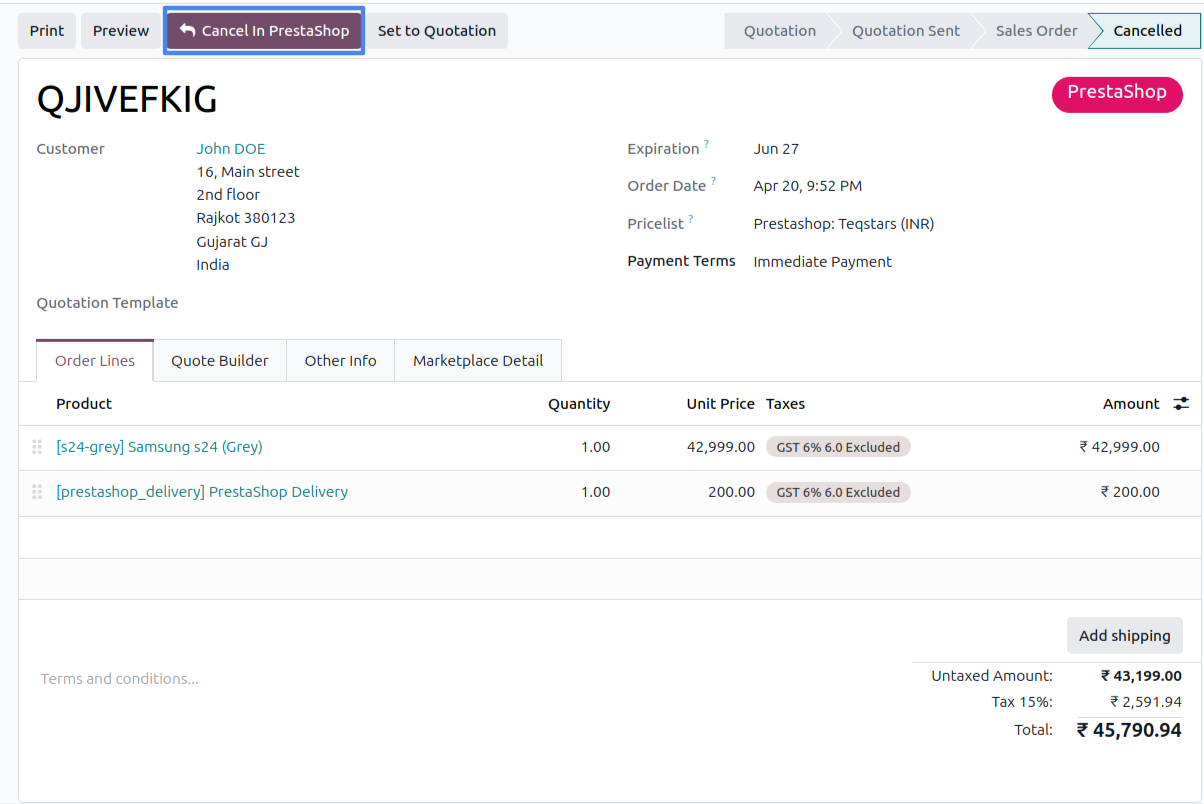
Task: Click the address line 16, Main street
Action: 248,172
